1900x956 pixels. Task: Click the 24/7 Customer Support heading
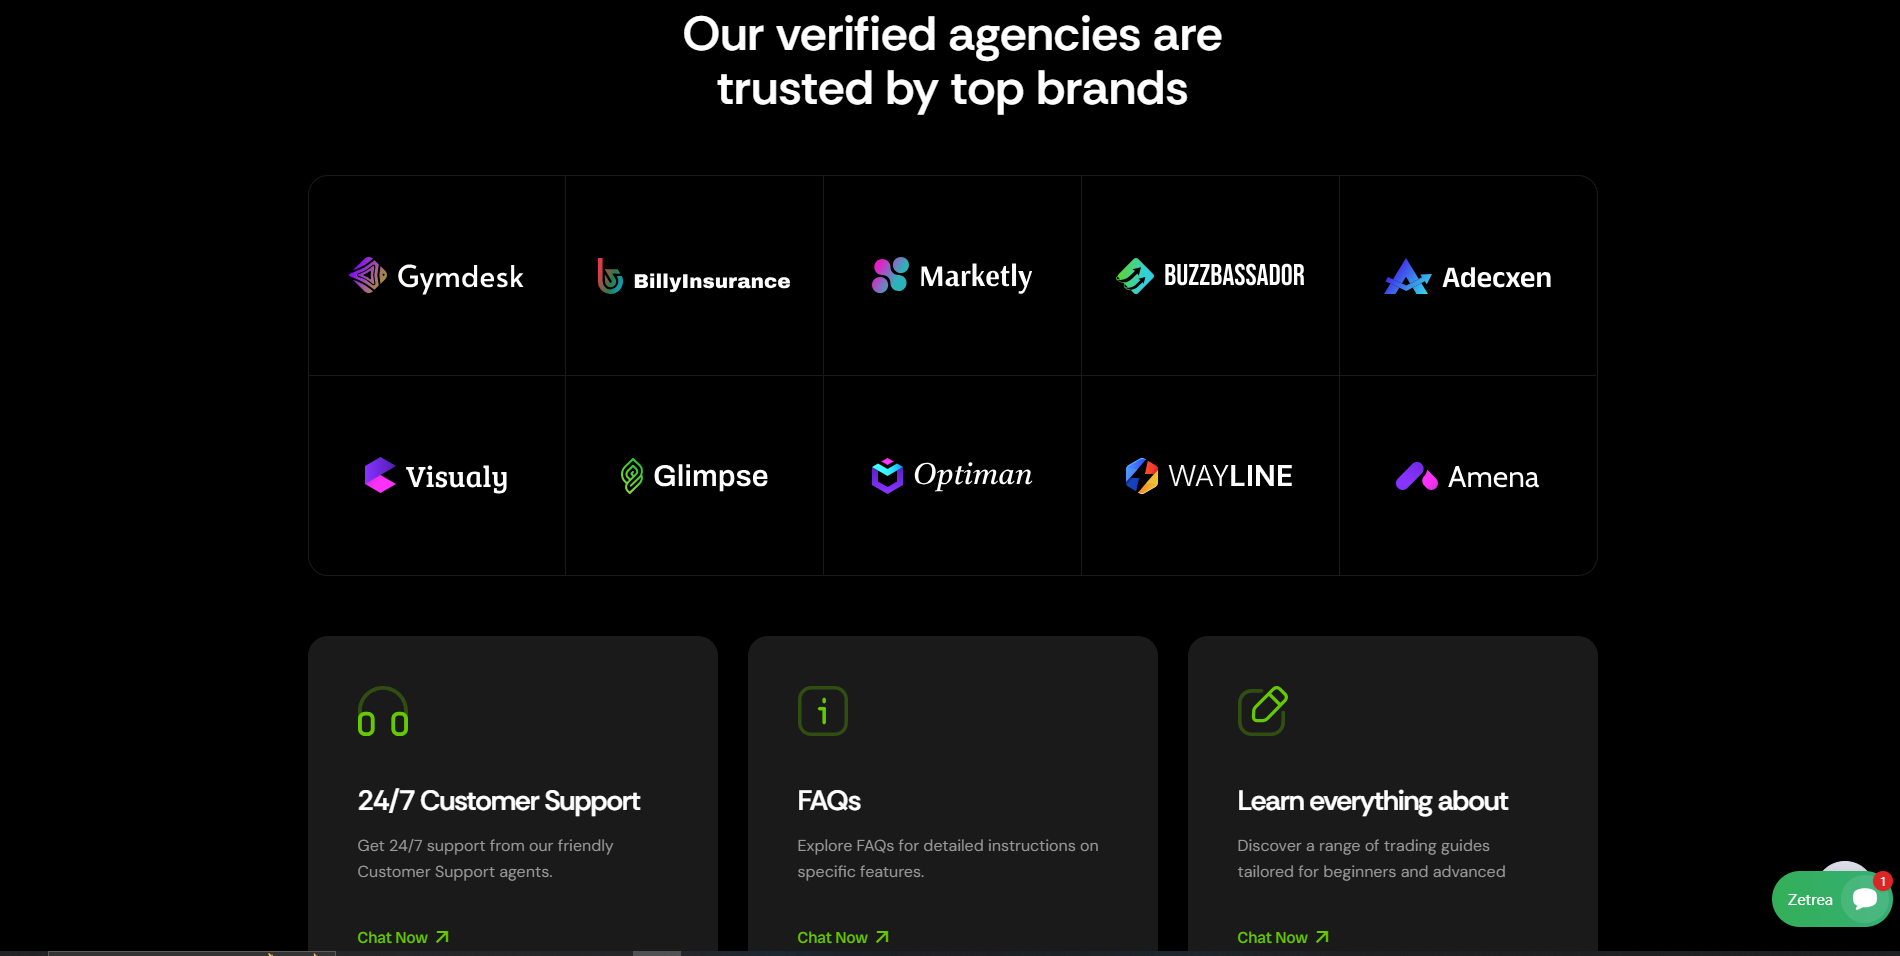pyautogui.click(x=499, y=801)
